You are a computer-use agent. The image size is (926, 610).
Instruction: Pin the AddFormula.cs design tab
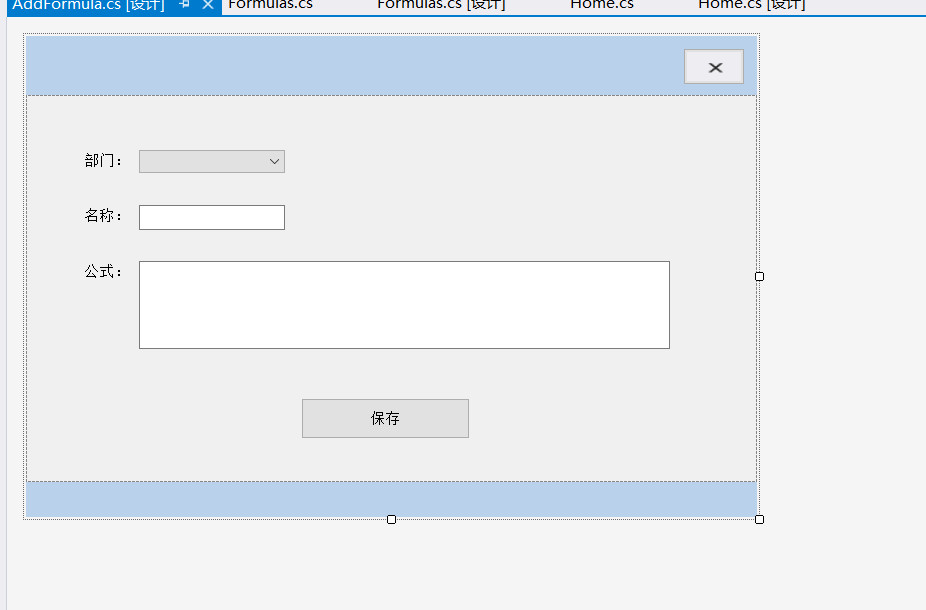[x=184, y=4]
